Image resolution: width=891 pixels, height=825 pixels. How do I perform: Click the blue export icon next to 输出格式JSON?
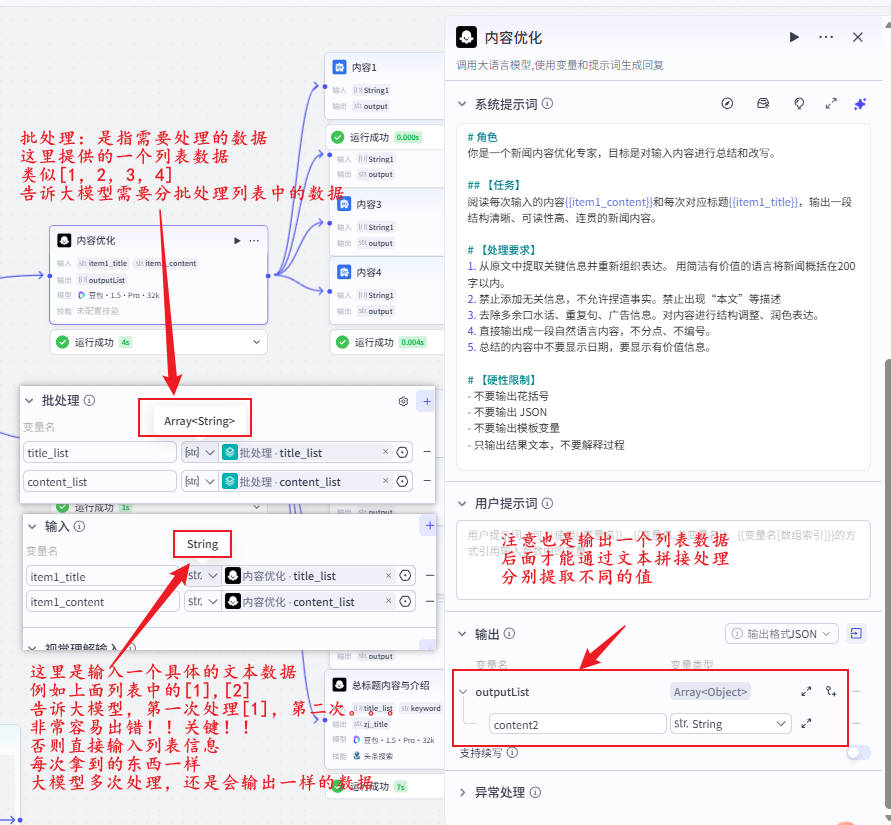pos(856,633)
